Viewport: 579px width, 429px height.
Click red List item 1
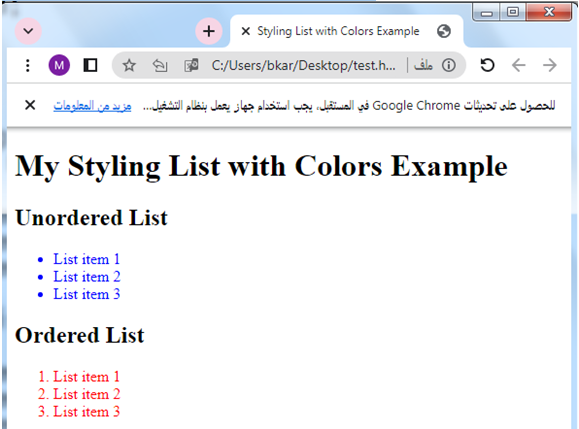(86, 377)
